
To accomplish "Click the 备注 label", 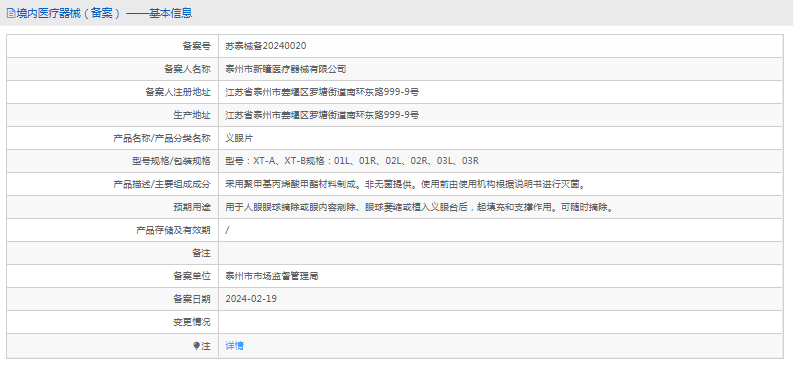I will (x=201, y=253).
